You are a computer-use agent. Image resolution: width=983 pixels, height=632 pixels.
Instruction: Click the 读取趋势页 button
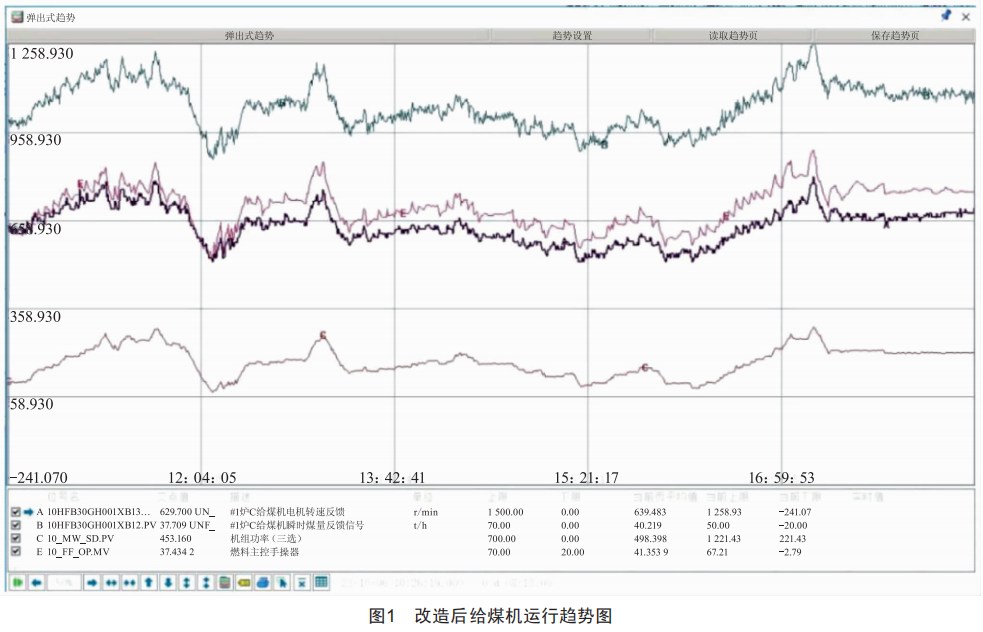(x=733, y=35)
